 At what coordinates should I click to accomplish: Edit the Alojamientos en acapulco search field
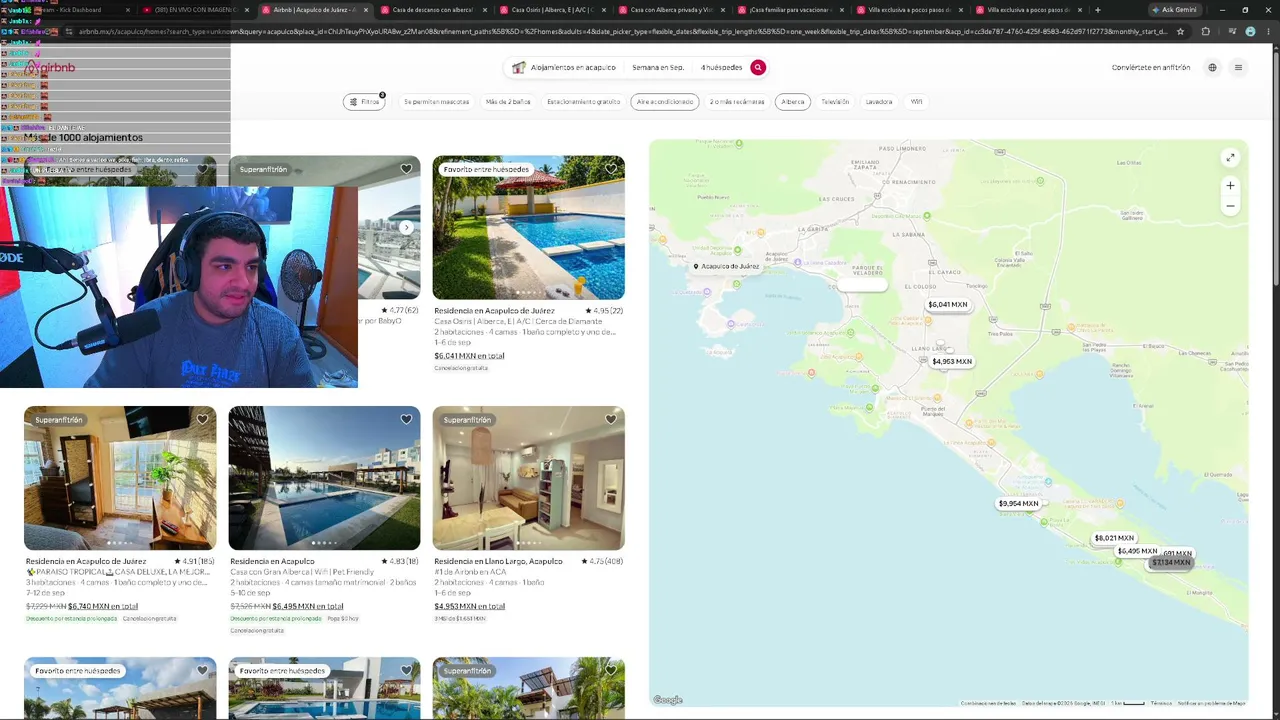(x=565, y=68)
